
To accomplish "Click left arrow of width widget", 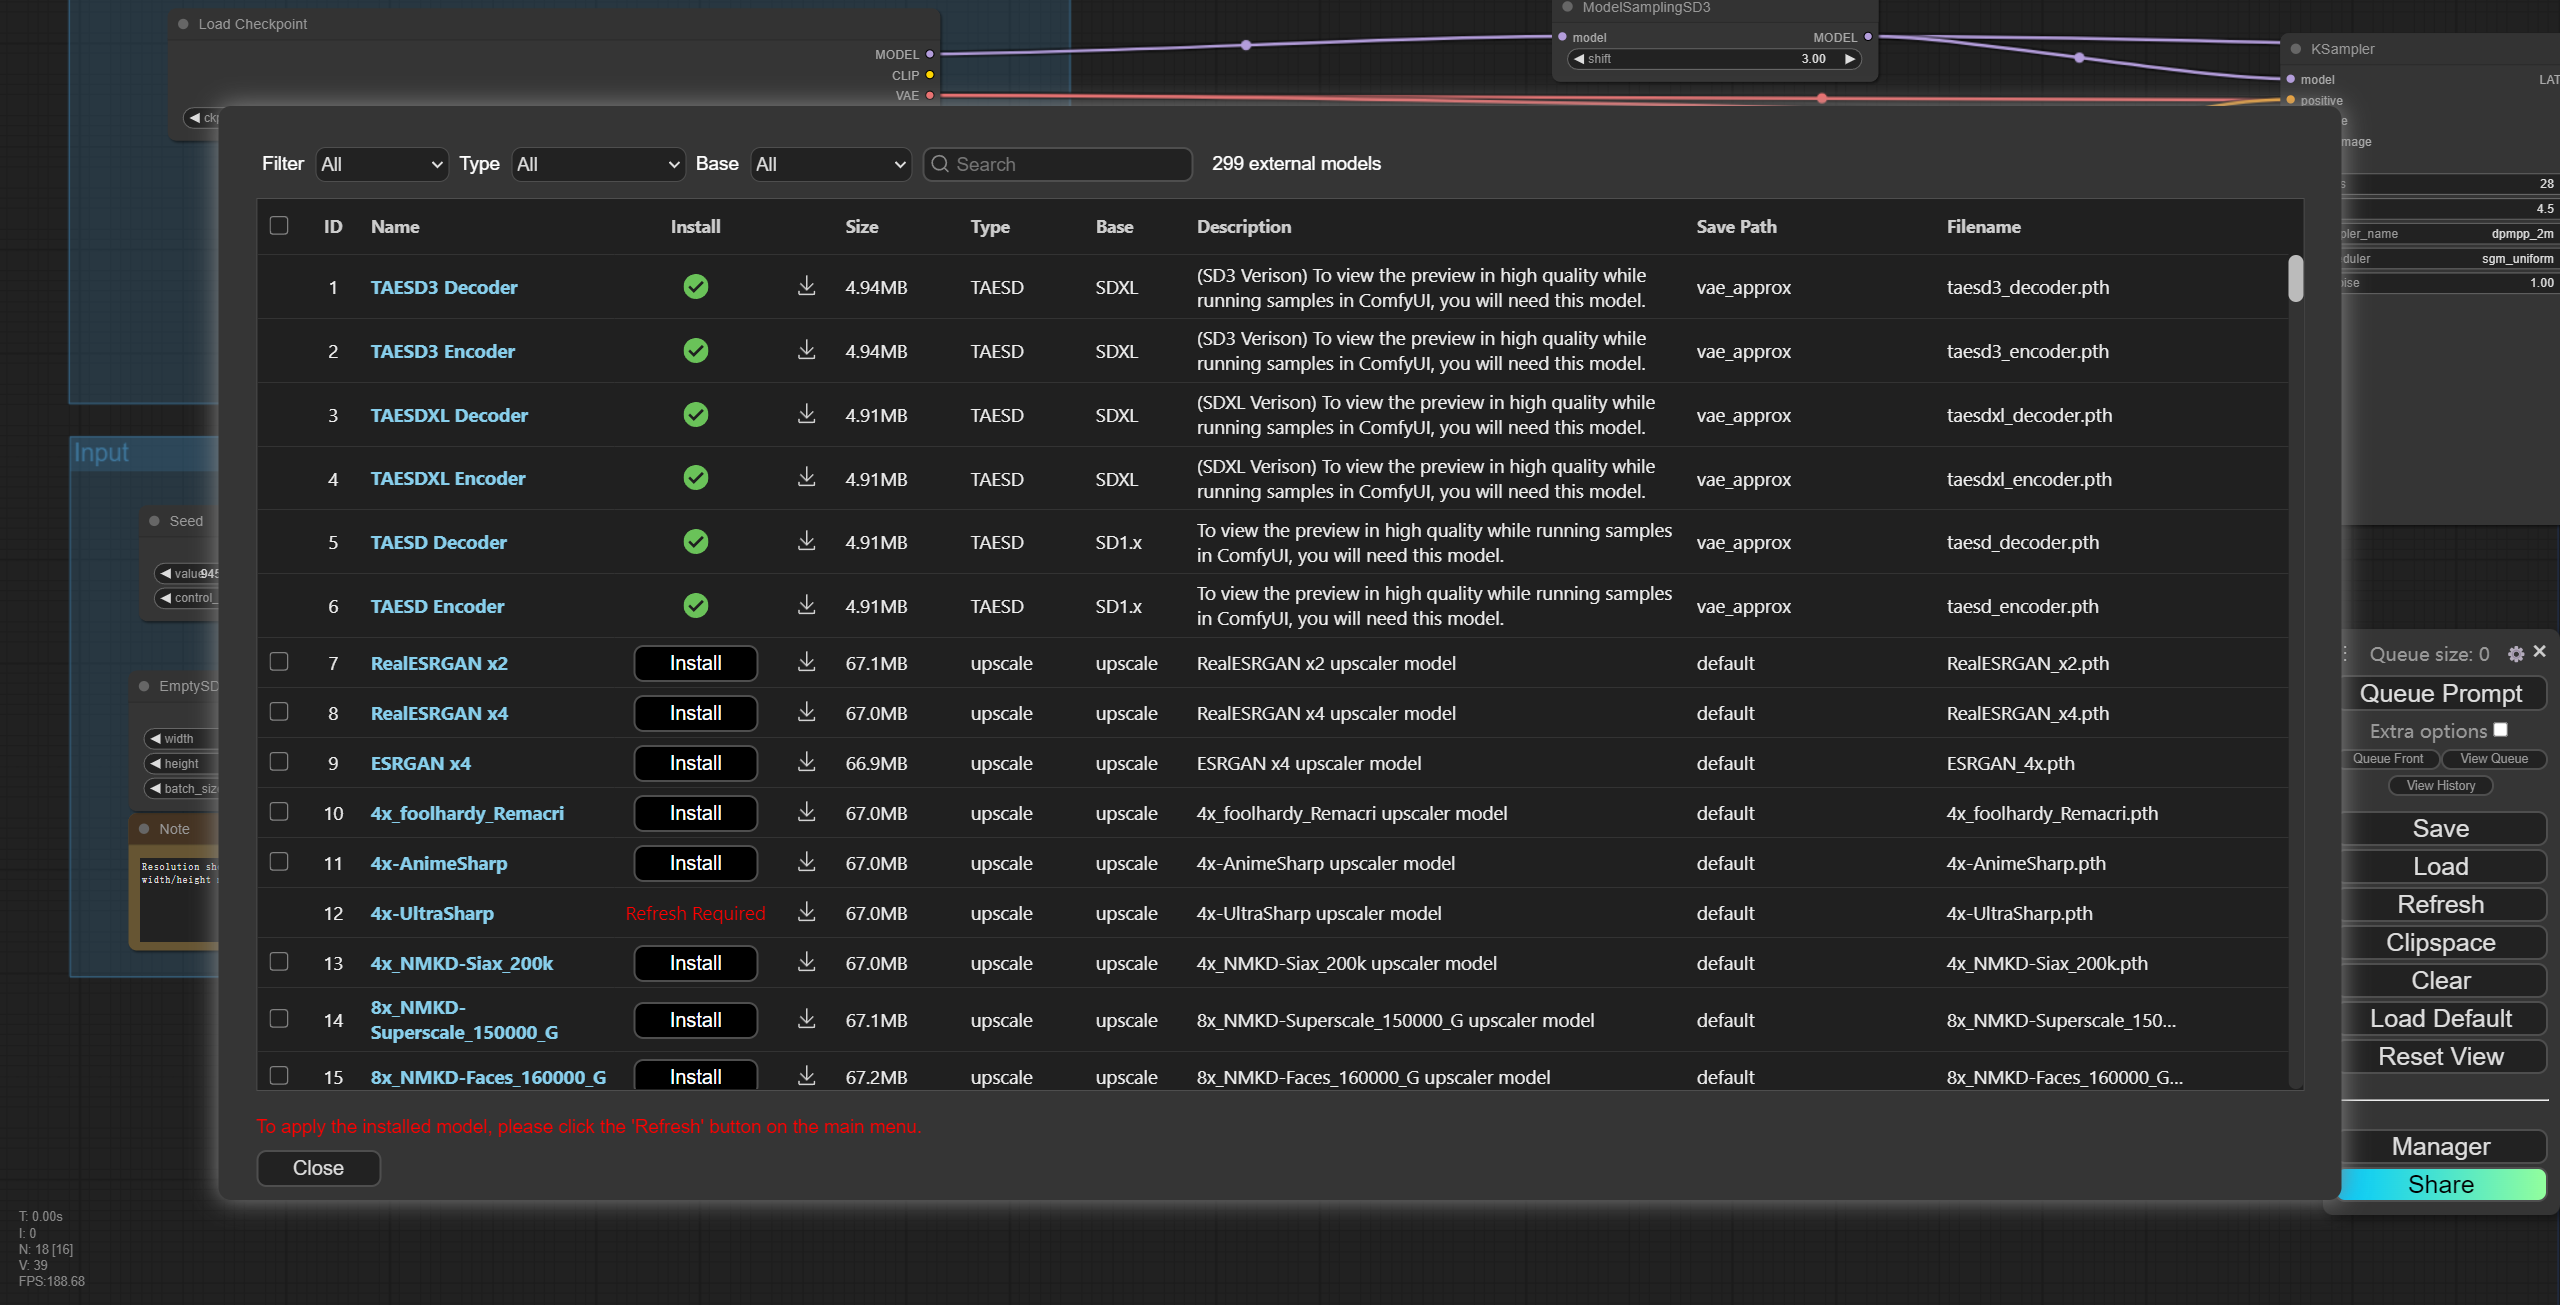I will 155,739.
